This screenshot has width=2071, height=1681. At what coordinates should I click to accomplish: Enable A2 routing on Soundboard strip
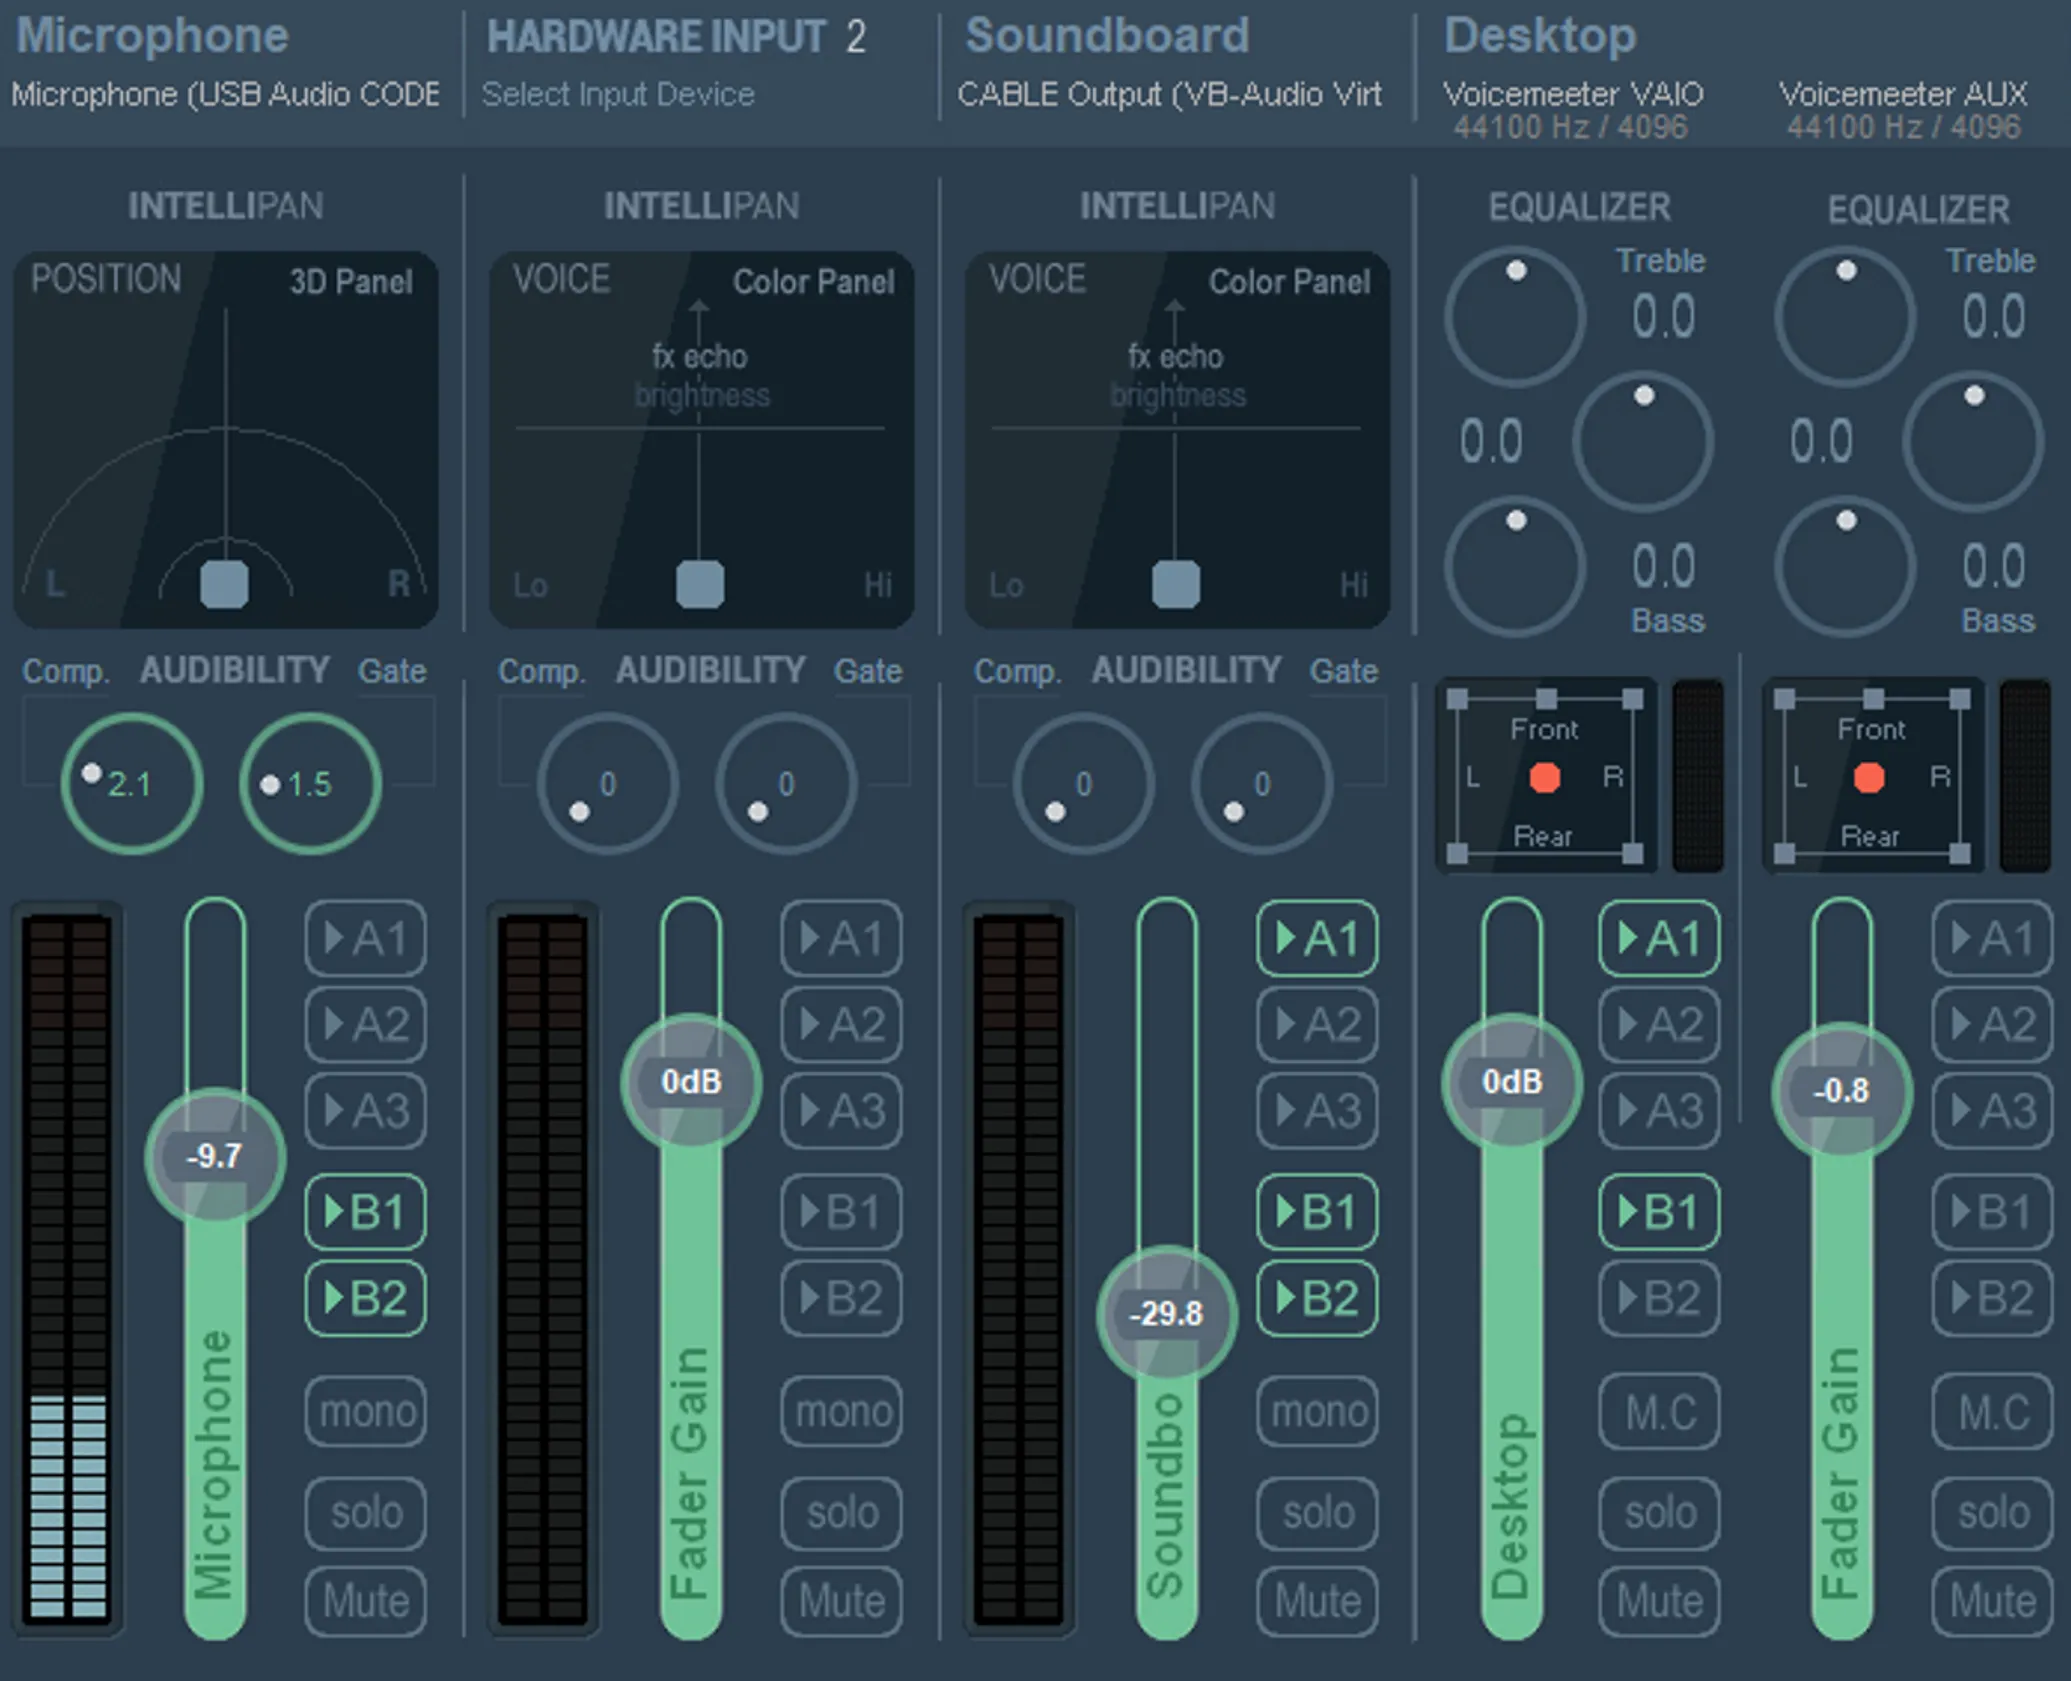tap(1318, 1024)
